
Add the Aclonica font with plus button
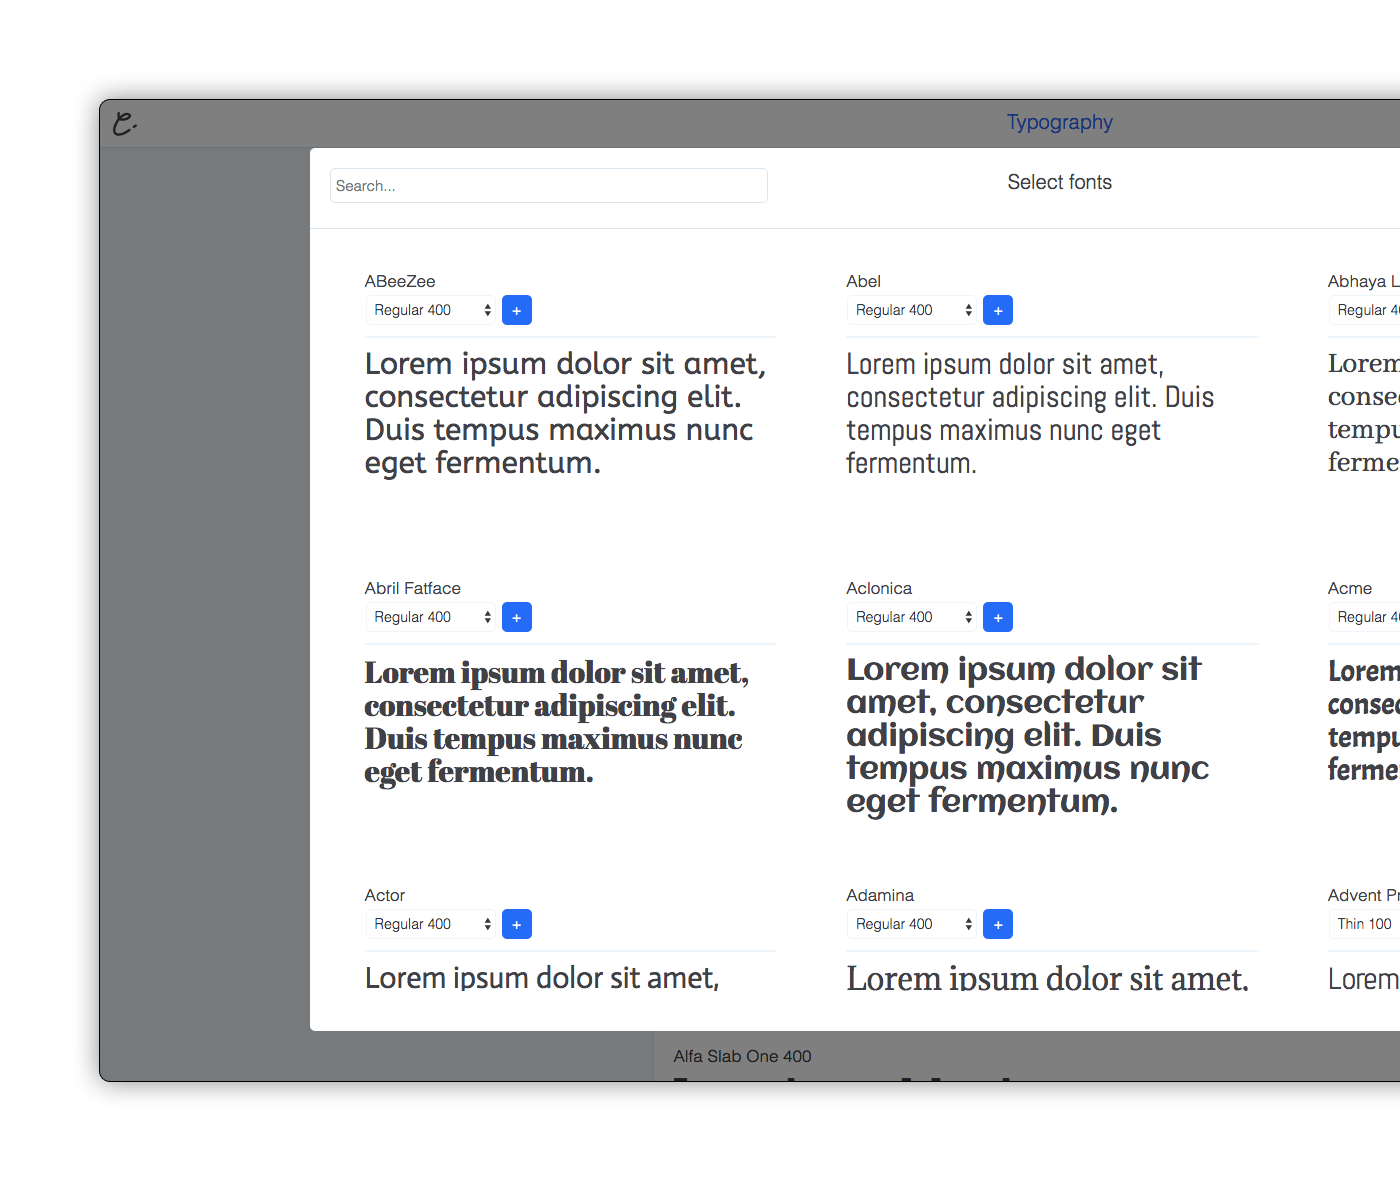click(998, 617)
